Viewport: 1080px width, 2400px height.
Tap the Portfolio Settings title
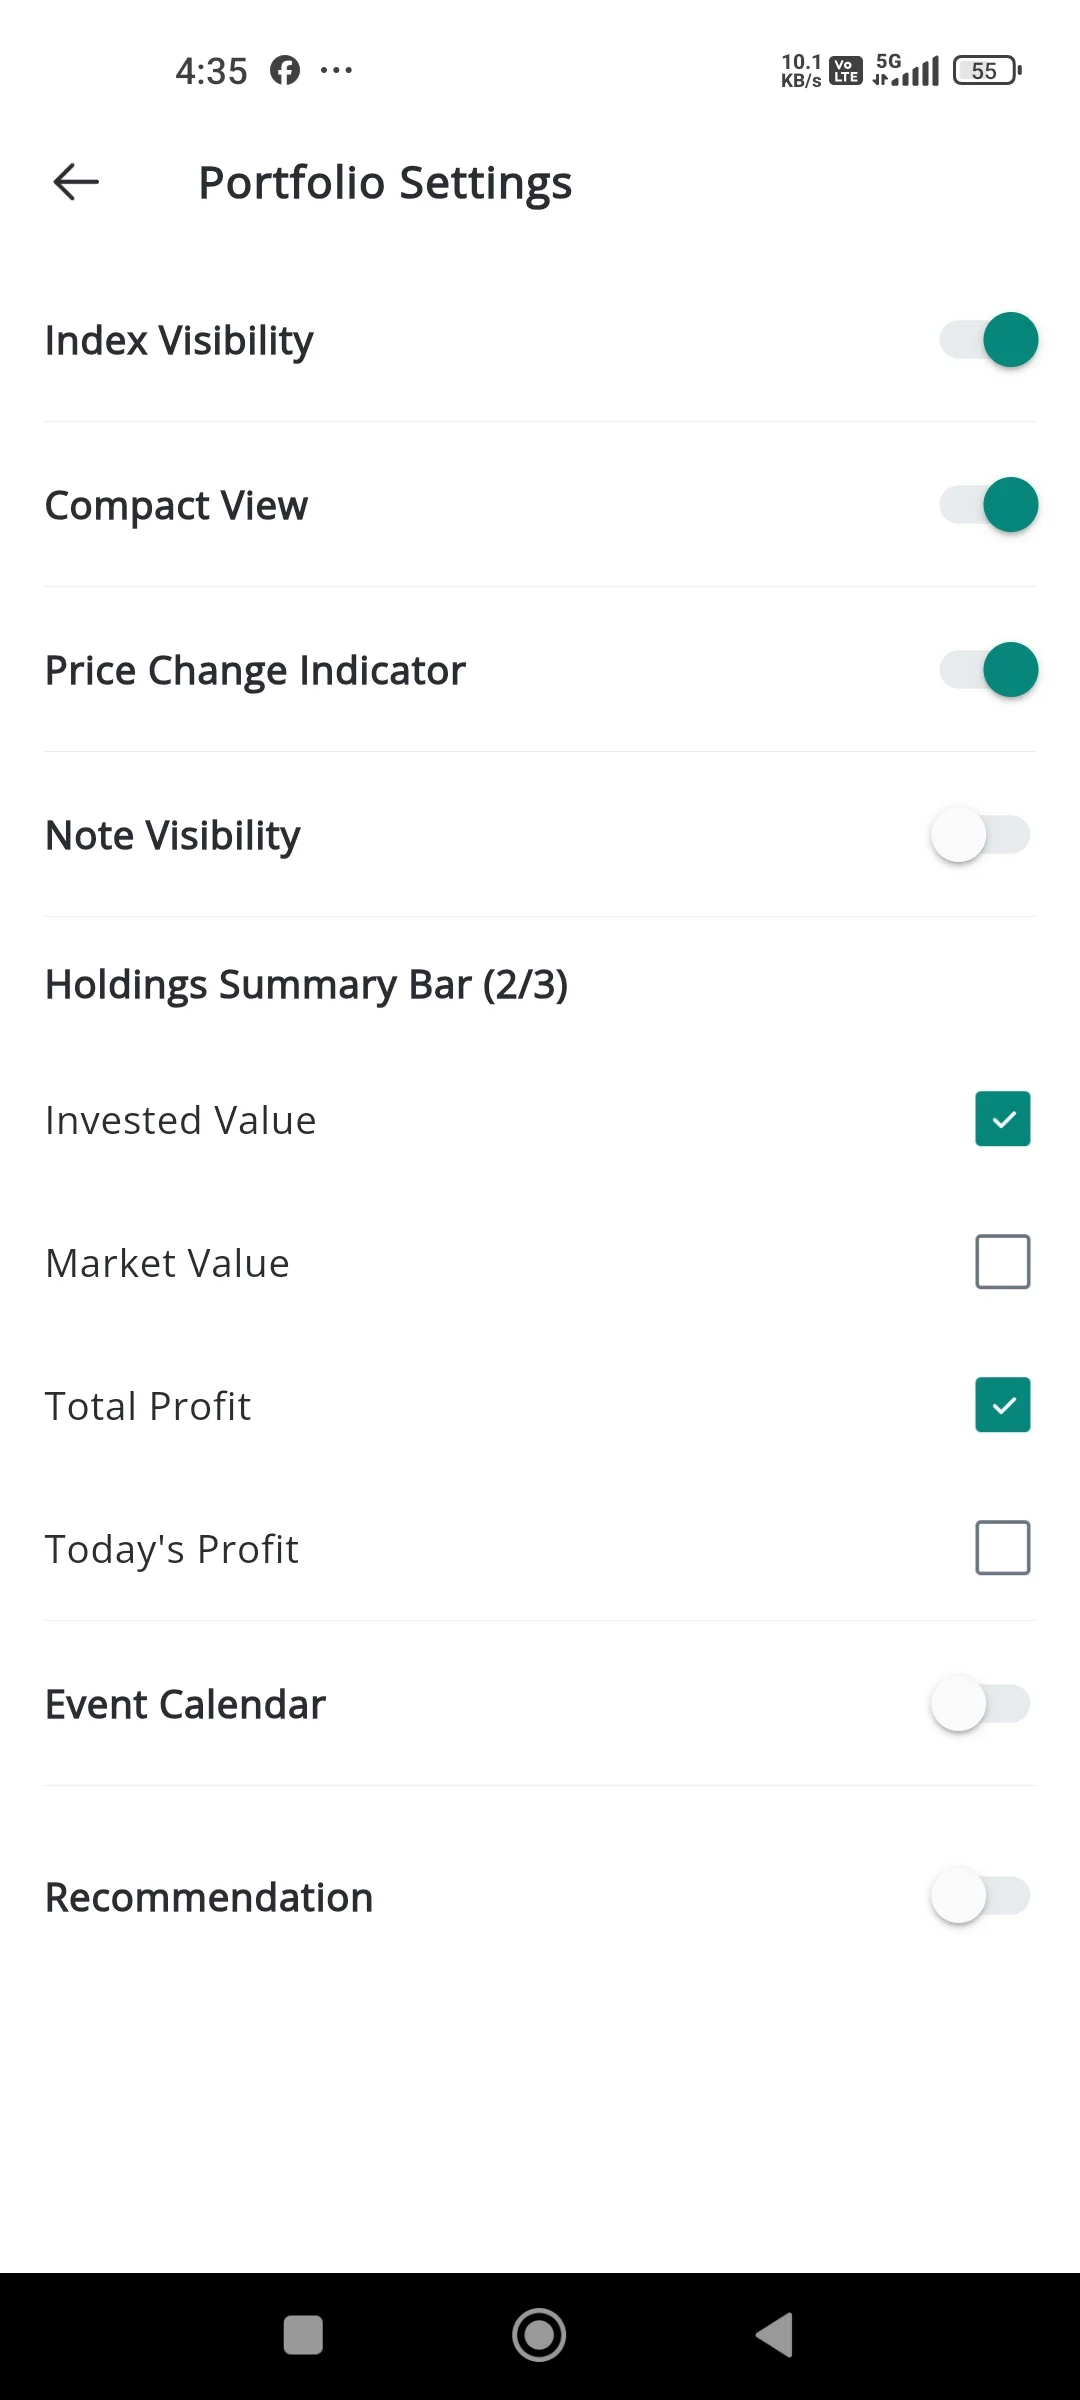pos(385,183)
